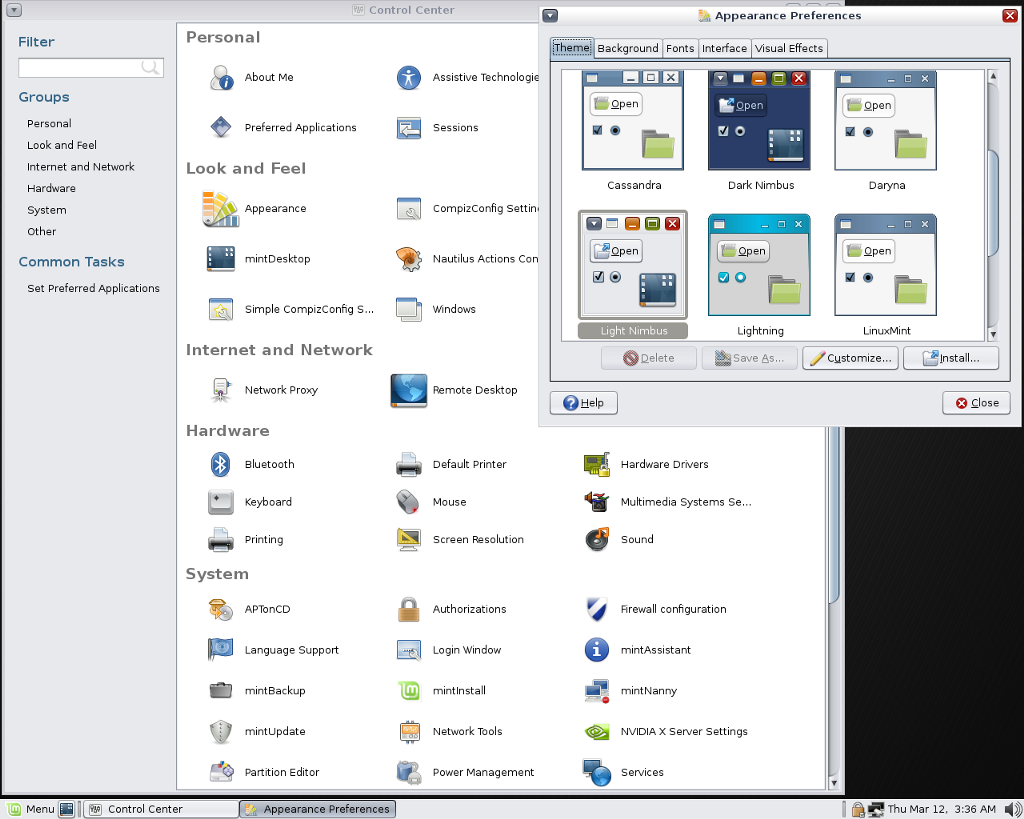Open the Bluetooth icon

(x=221, y=464)
